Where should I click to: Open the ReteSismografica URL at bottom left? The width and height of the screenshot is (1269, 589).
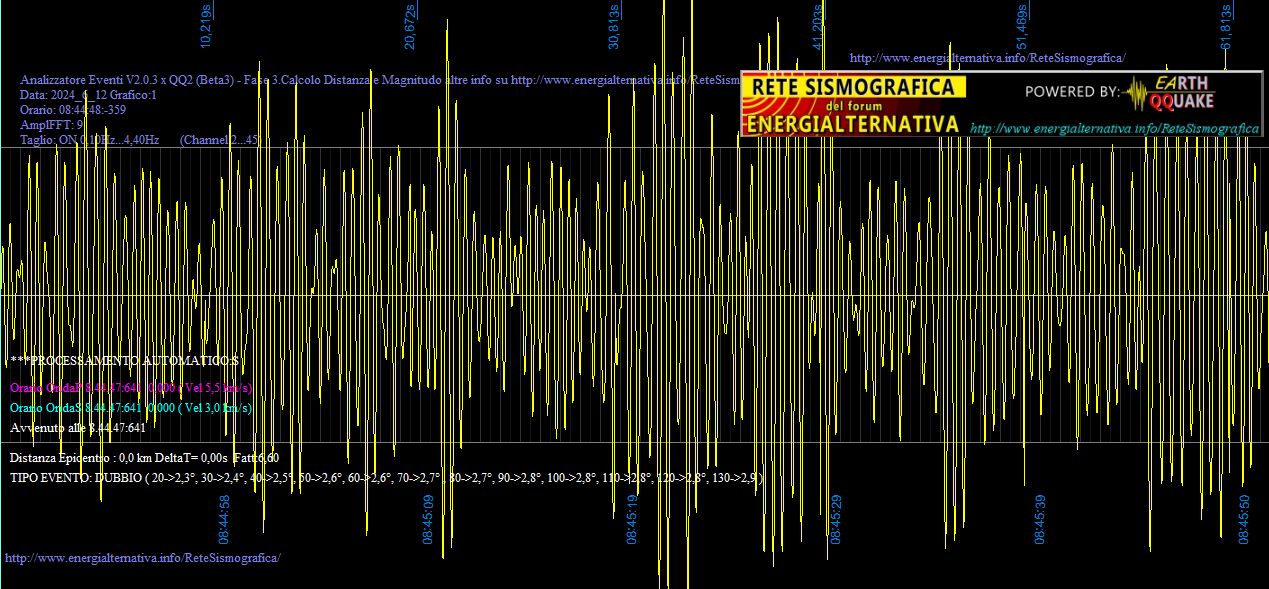pos(143,557)
